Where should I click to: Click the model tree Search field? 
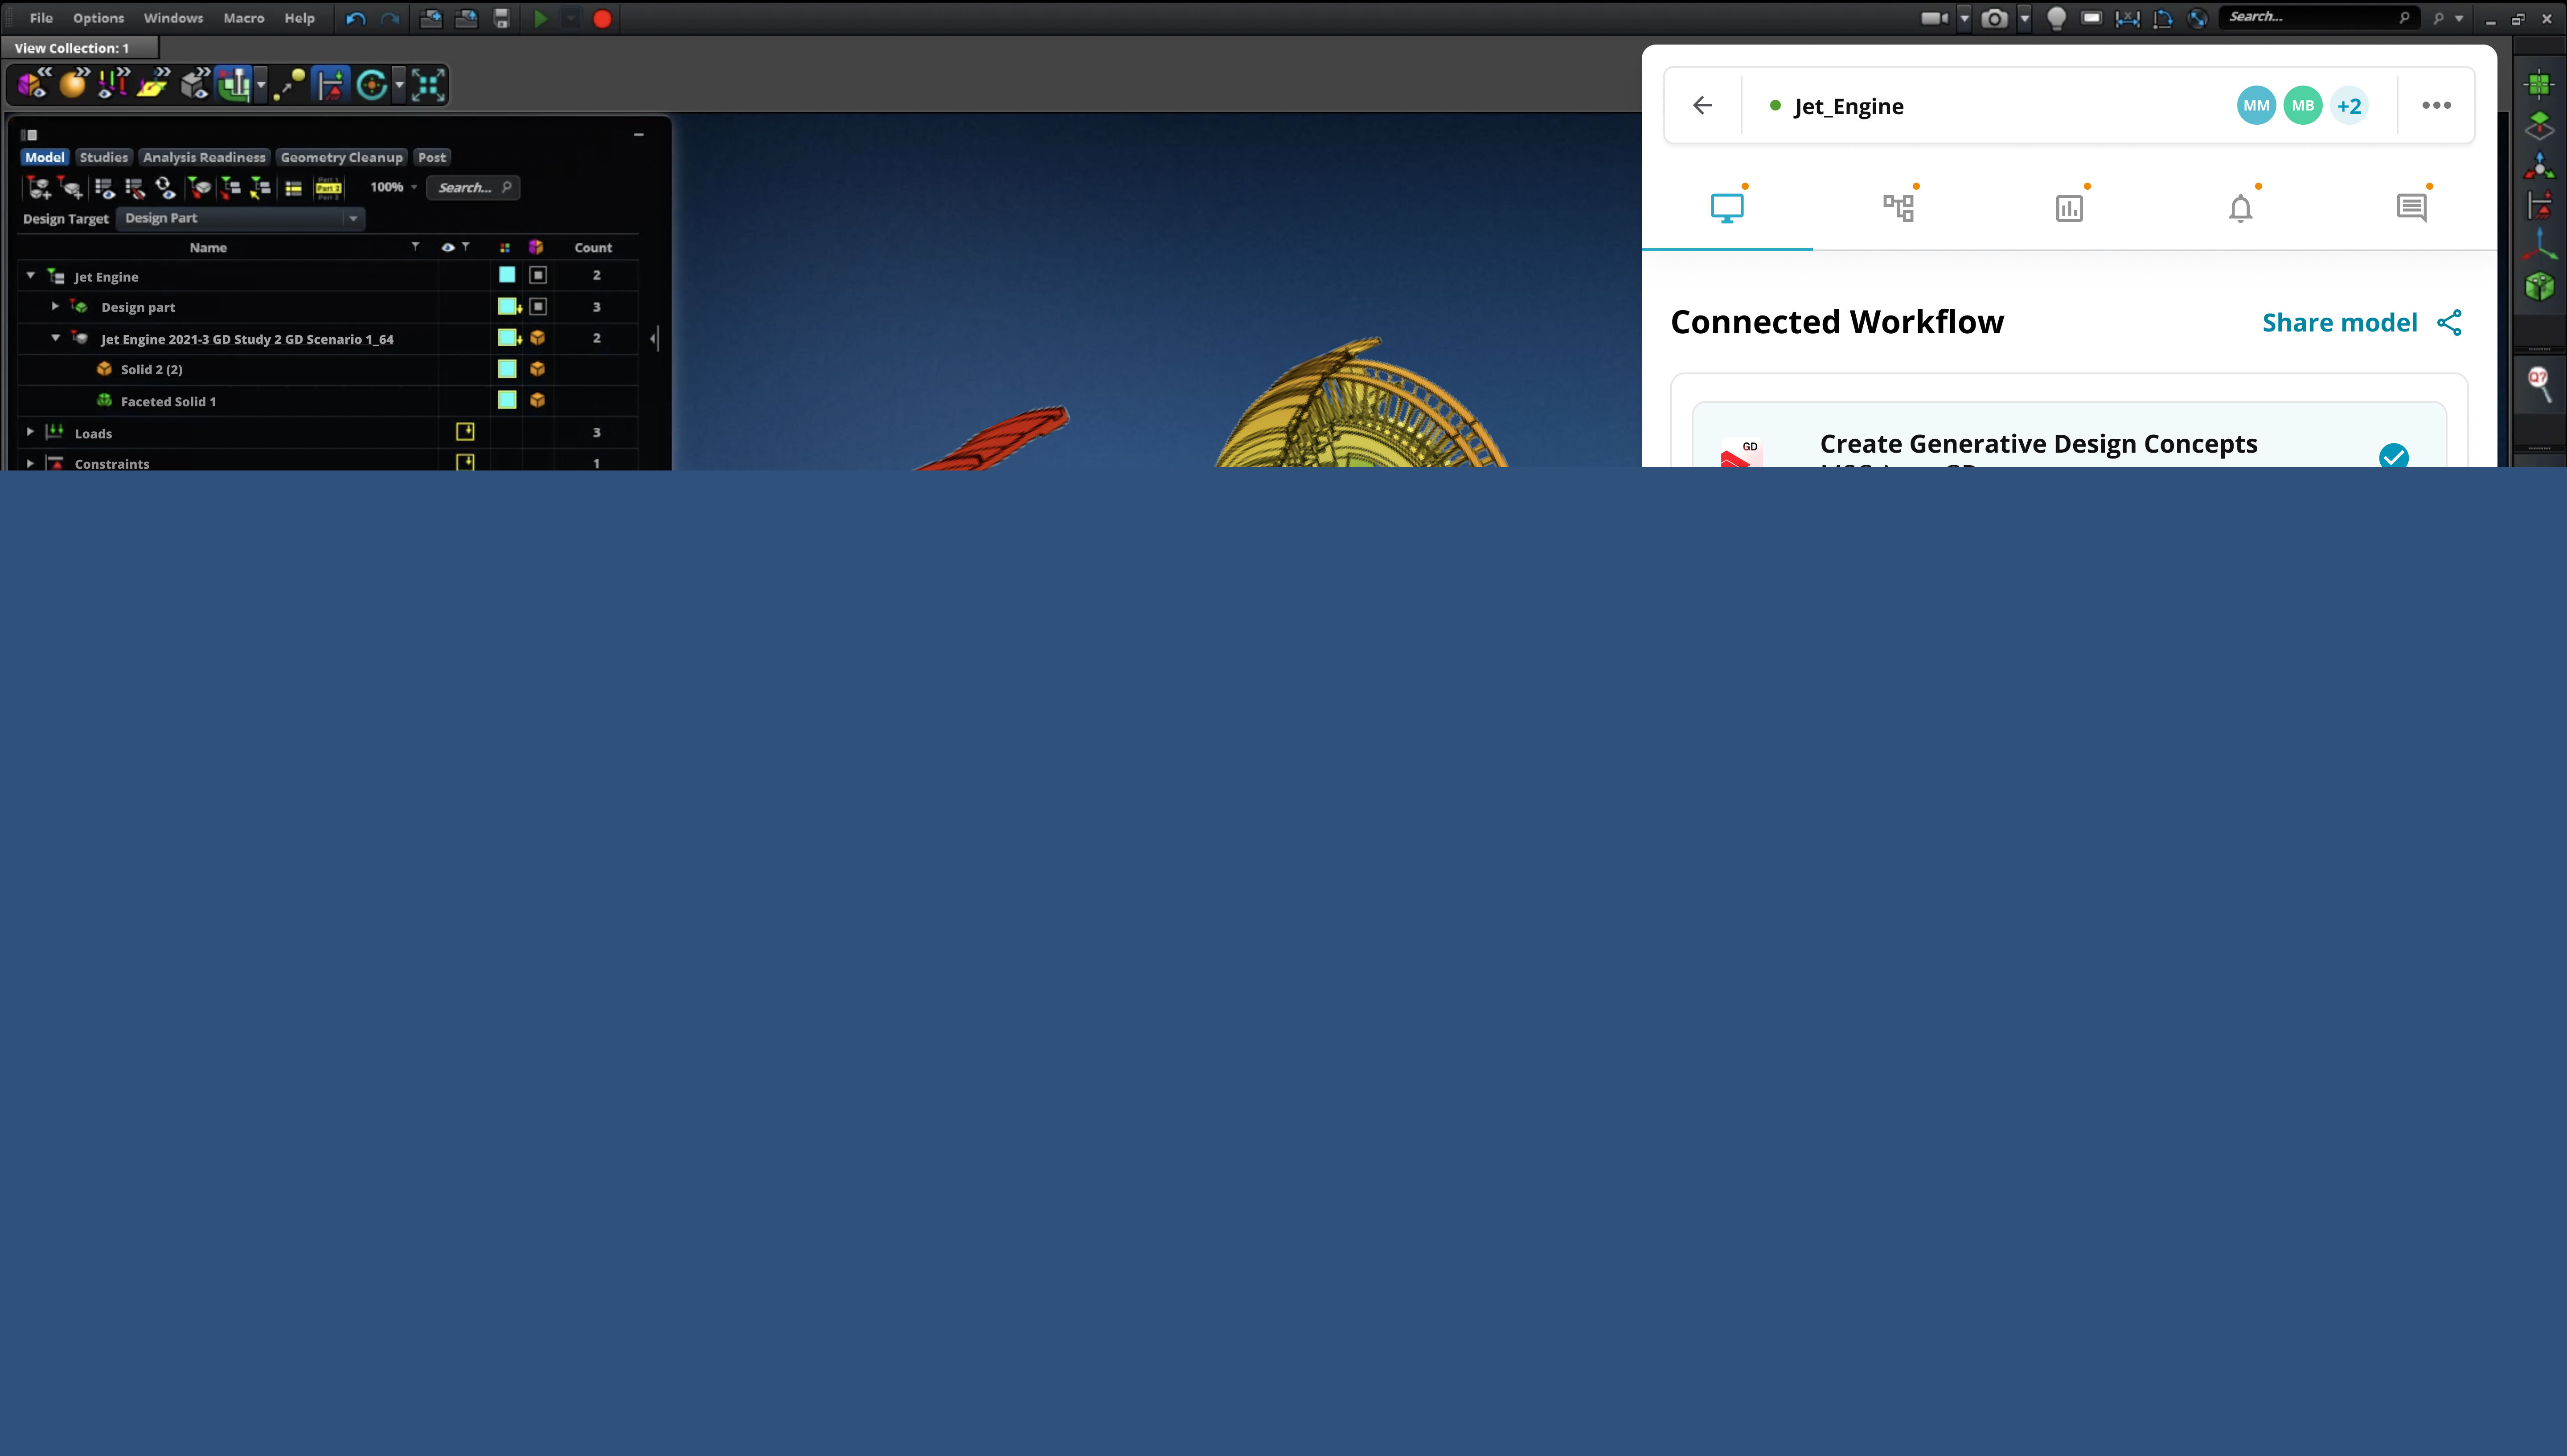[473, 187]
